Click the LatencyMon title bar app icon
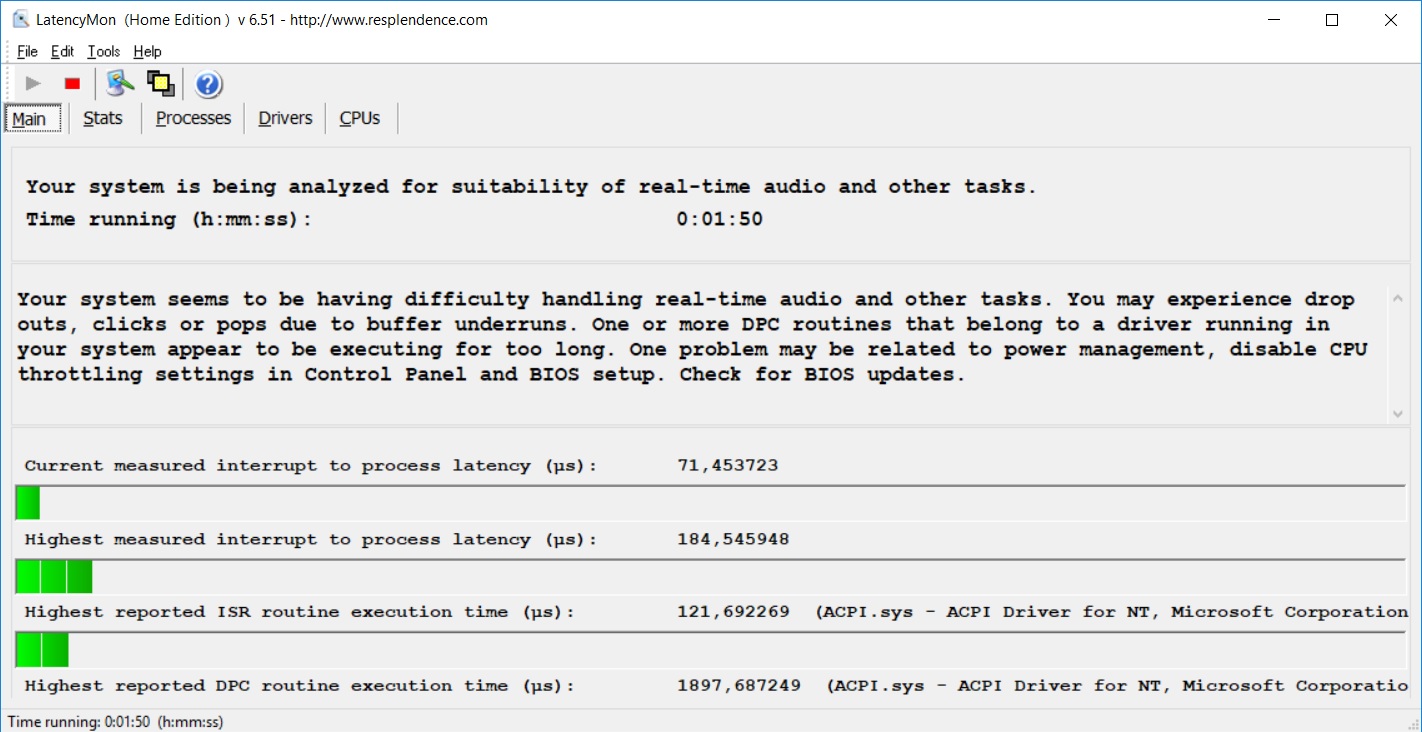Image resolution: width=1422 pixels, height=732 pixels. tap(20, 20)
